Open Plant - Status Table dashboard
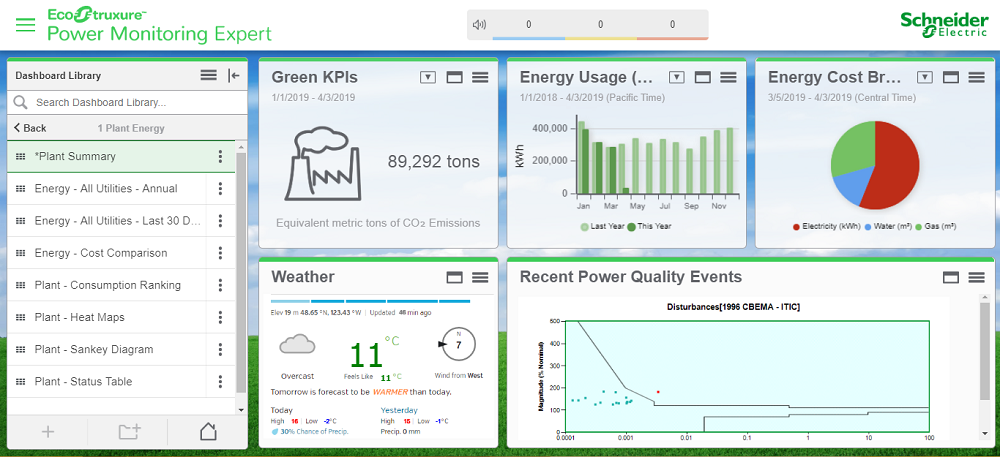This screenshot has height=457, width=1000. pos(107,381)
